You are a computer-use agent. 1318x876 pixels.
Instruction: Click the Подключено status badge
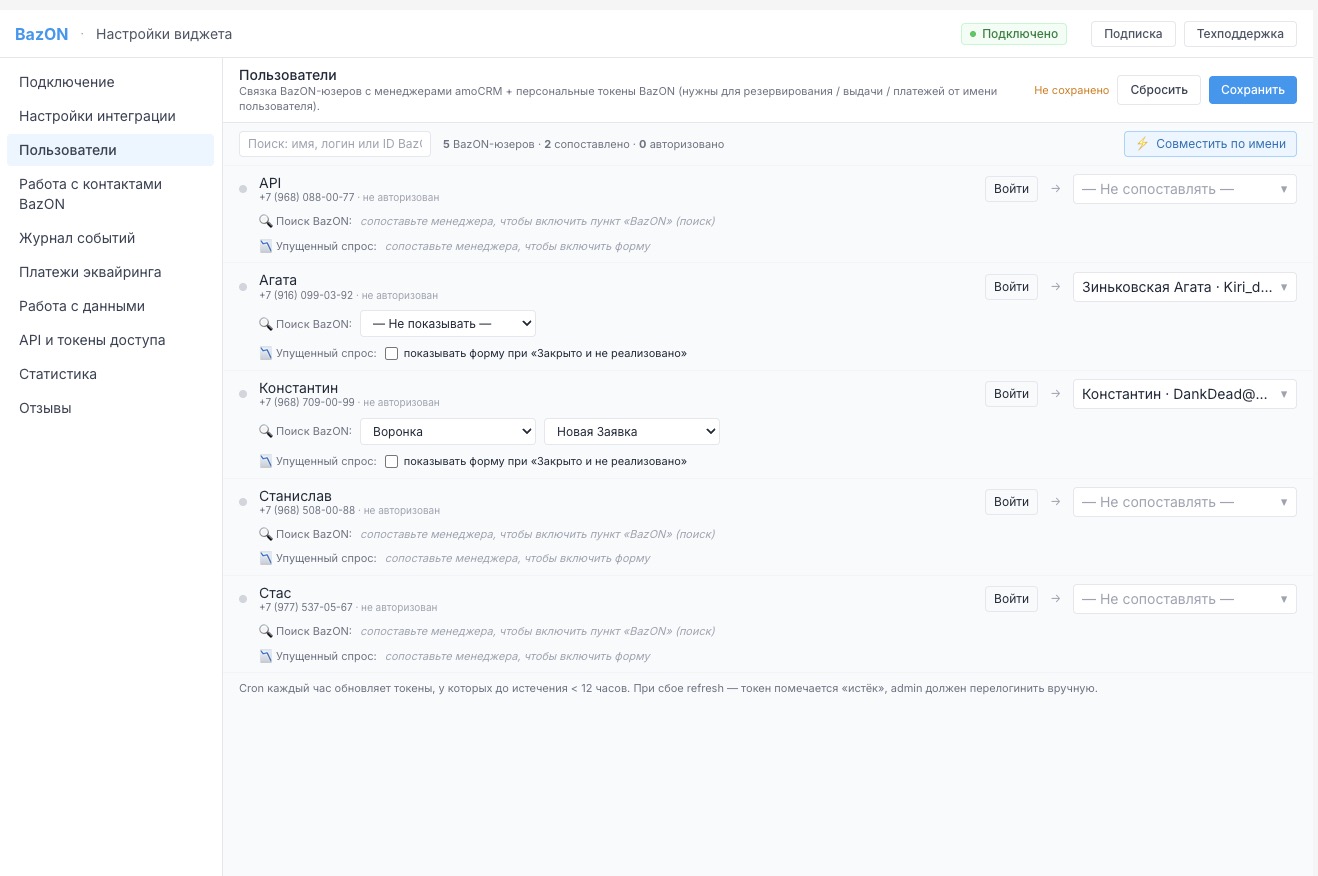point(1014,34)
